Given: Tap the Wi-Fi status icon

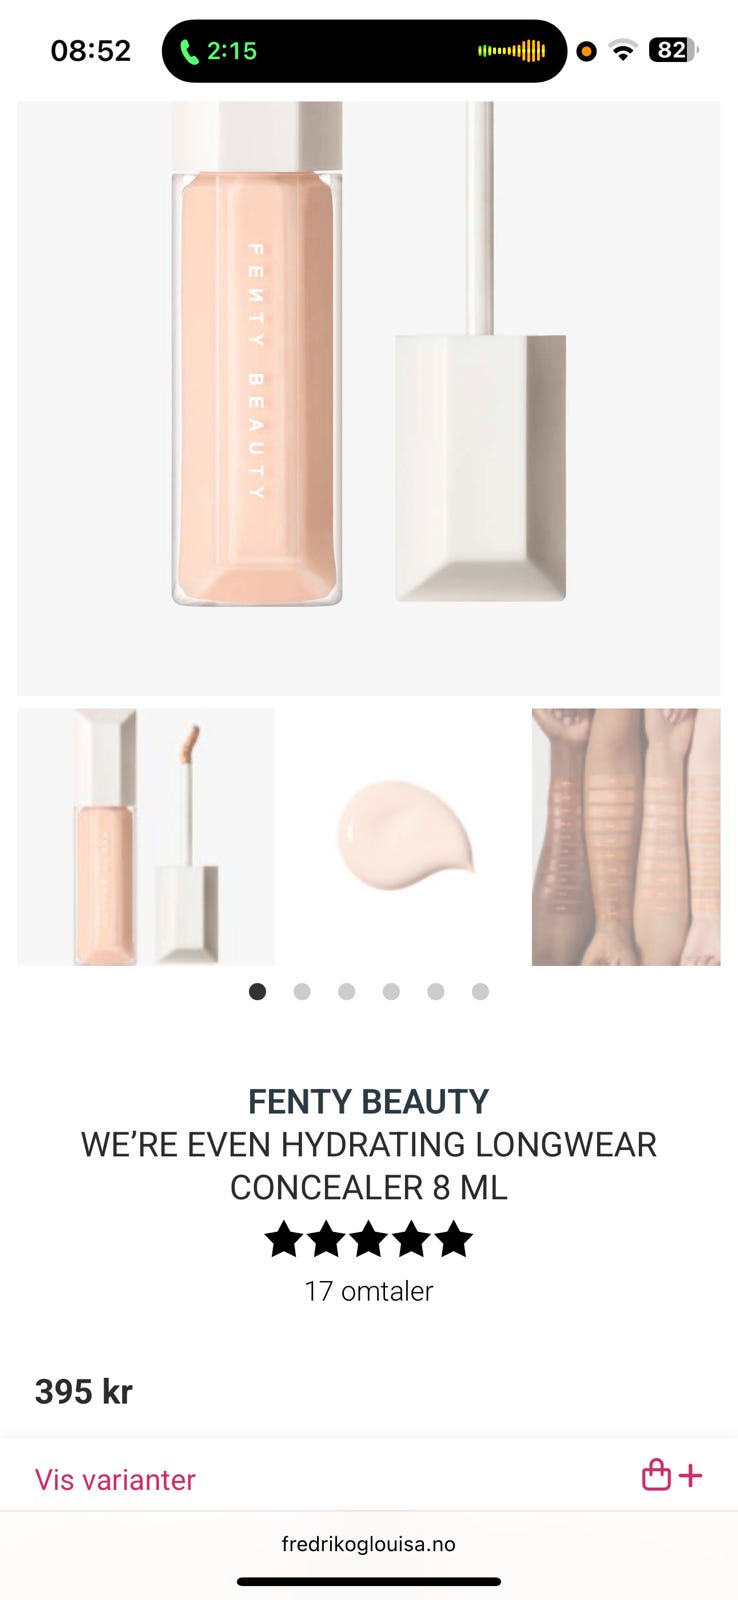Looking at the screenshot, I should pos(623,50).
